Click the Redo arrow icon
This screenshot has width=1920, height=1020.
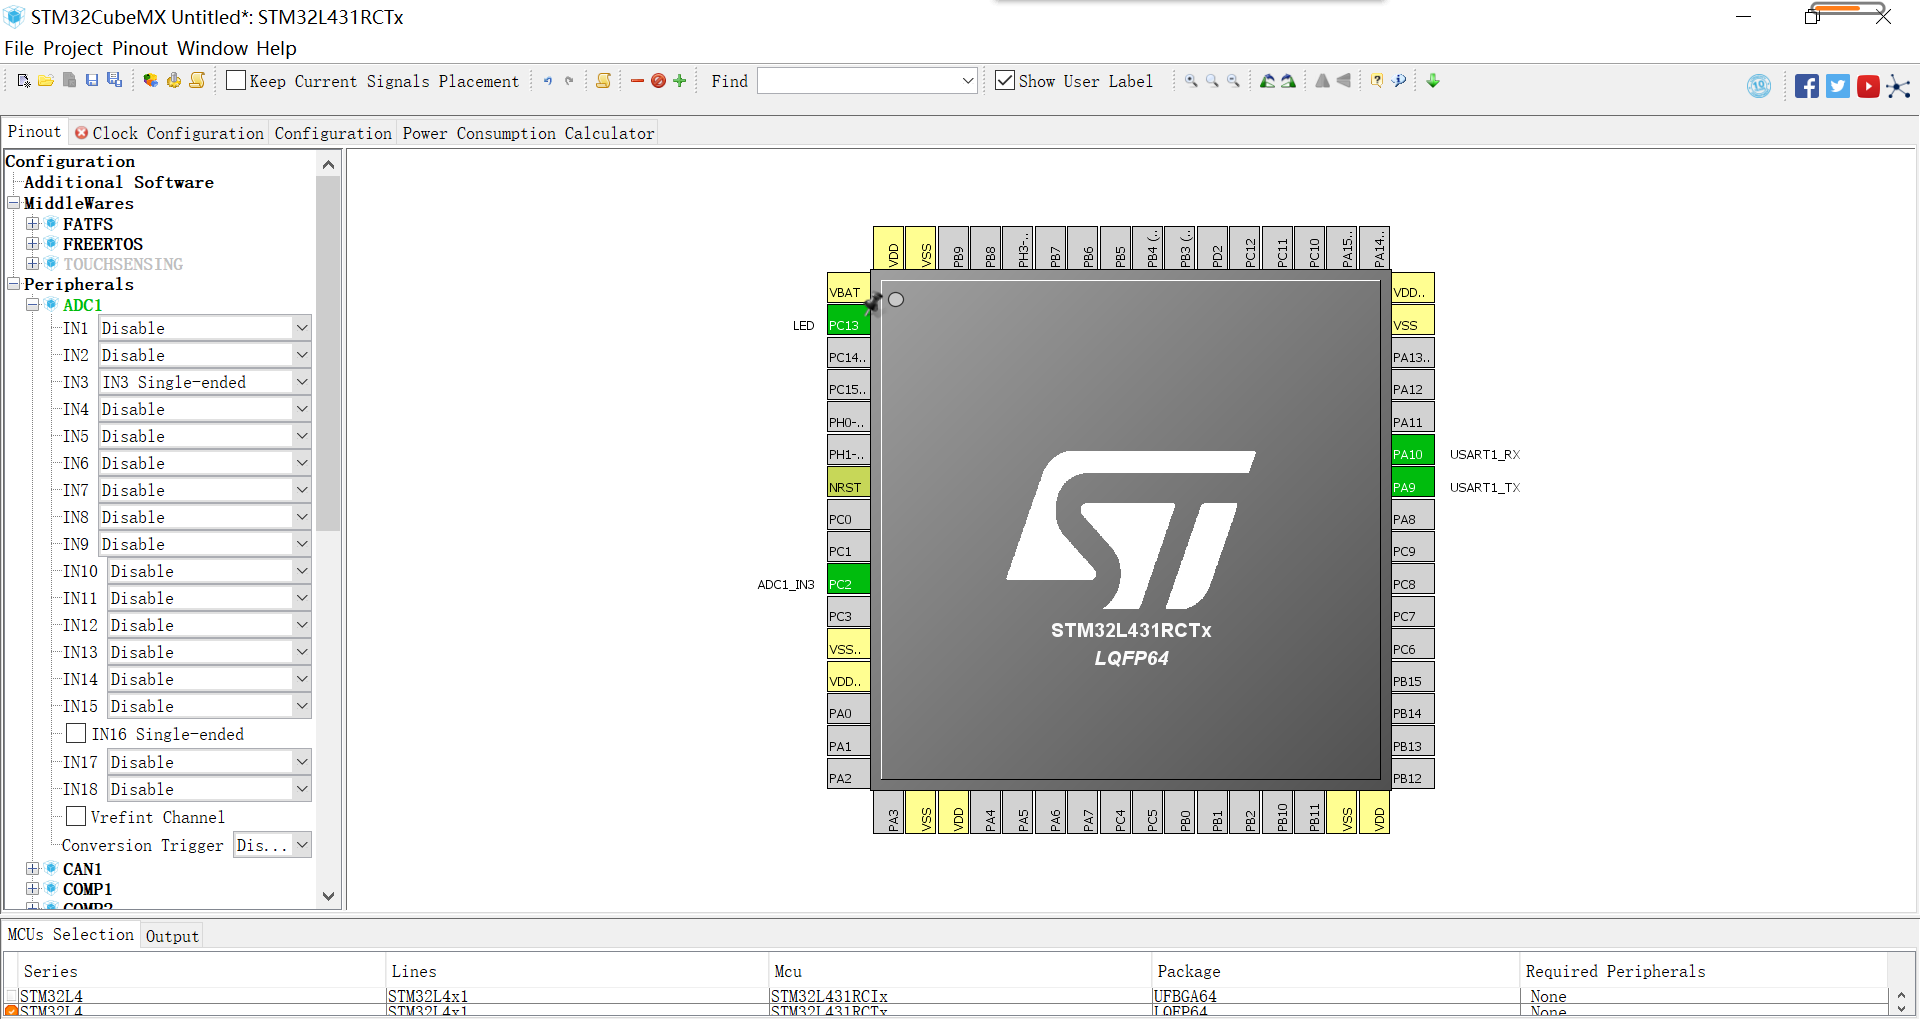569,81
